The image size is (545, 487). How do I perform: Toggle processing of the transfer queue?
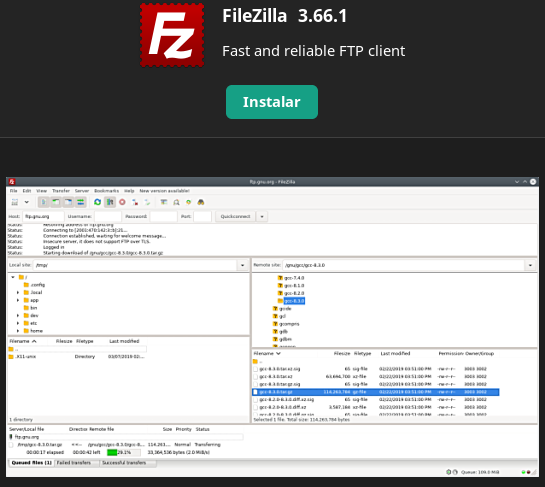110,202
